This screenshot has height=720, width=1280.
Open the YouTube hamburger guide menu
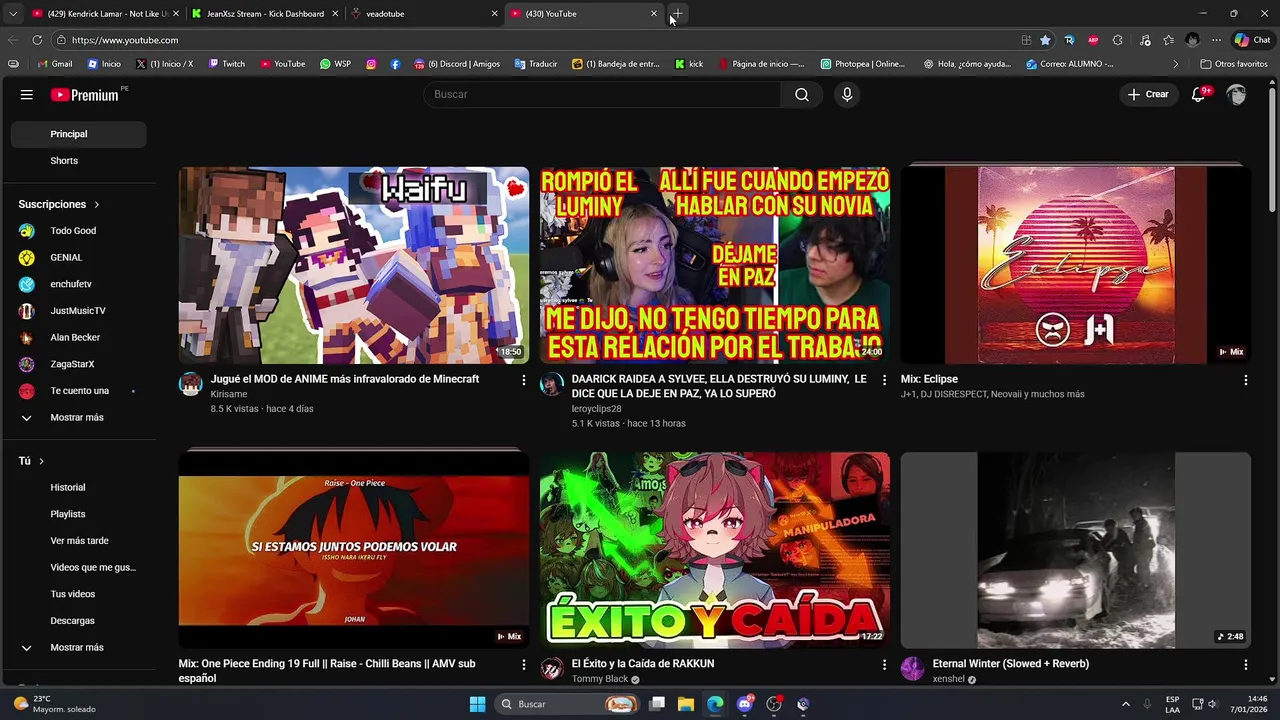(27, 94)
